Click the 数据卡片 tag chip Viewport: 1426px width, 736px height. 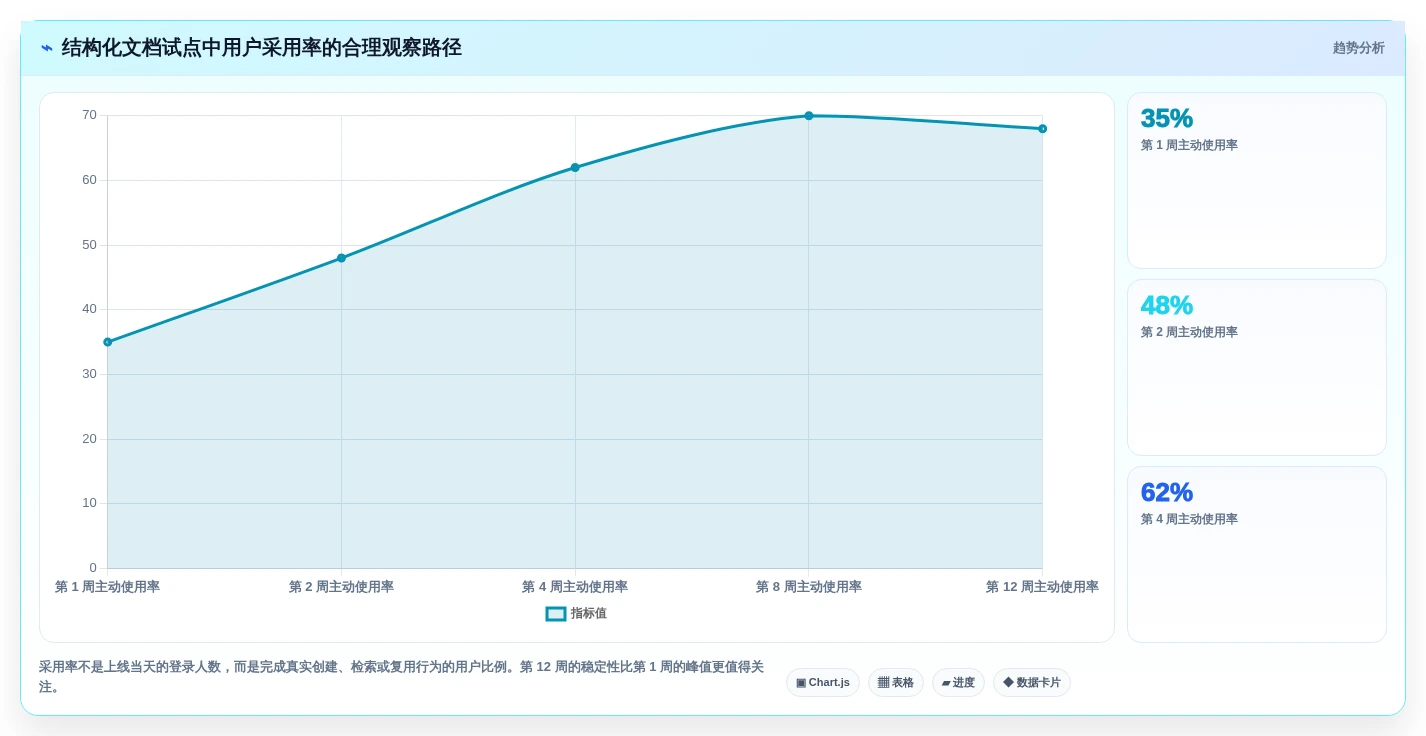tap(1032, 682)
